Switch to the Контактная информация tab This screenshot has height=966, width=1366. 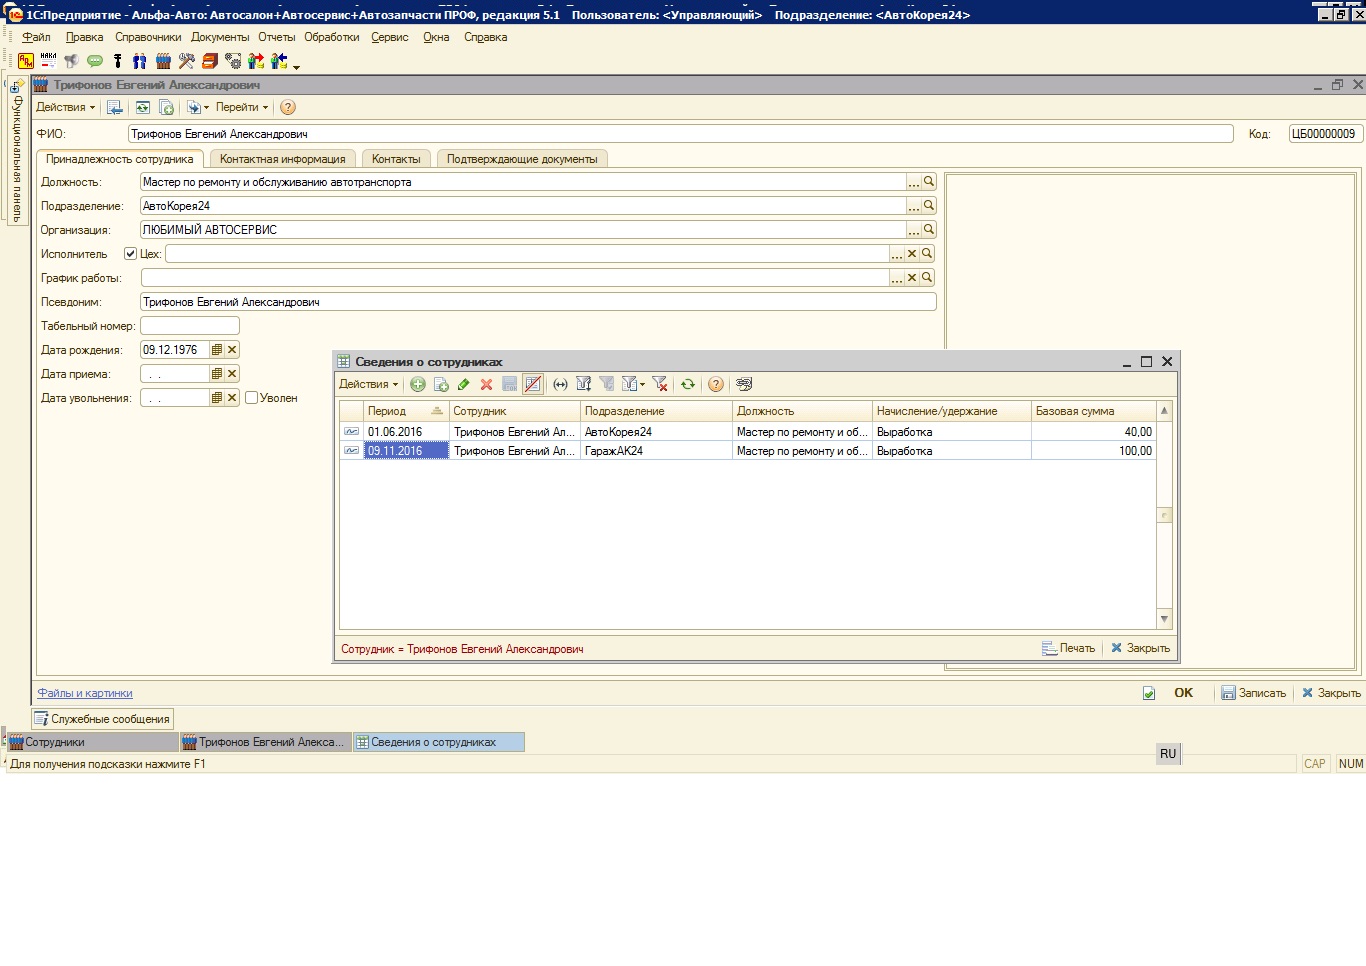coord(283,159)
